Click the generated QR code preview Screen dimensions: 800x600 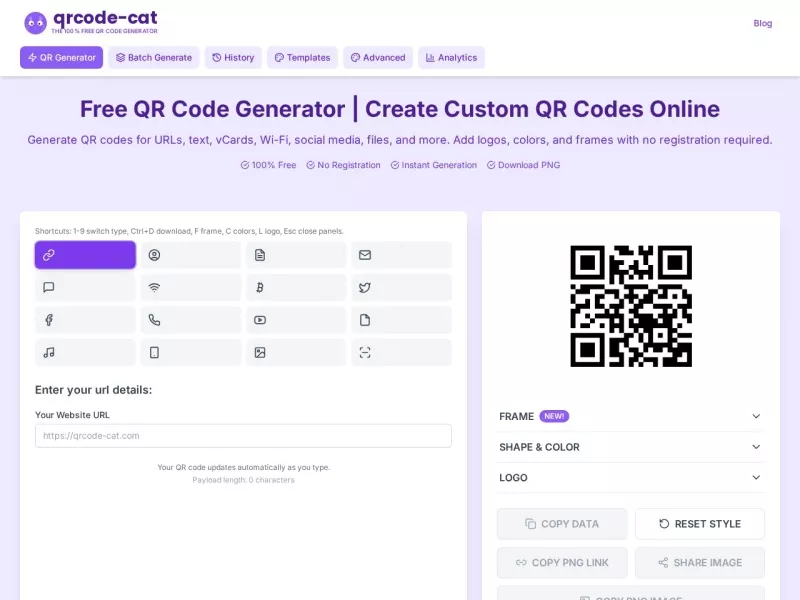[x=631, y=306]
